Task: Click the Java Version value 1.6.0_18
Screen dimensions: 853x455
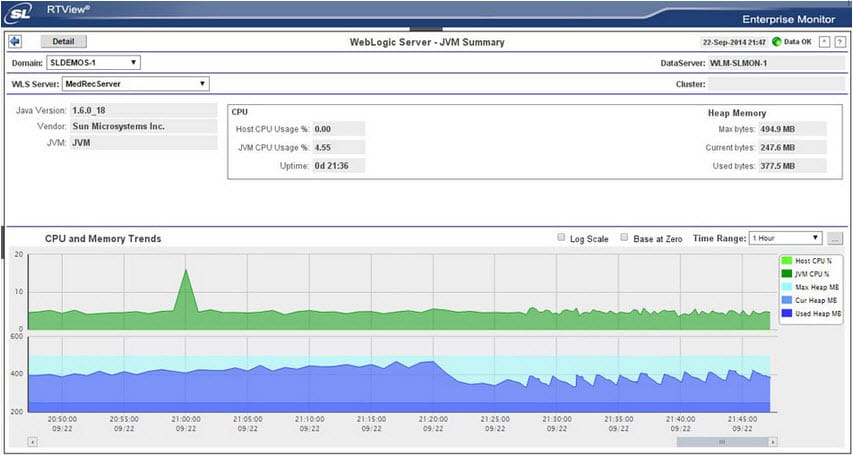Action: coord(144,110)
